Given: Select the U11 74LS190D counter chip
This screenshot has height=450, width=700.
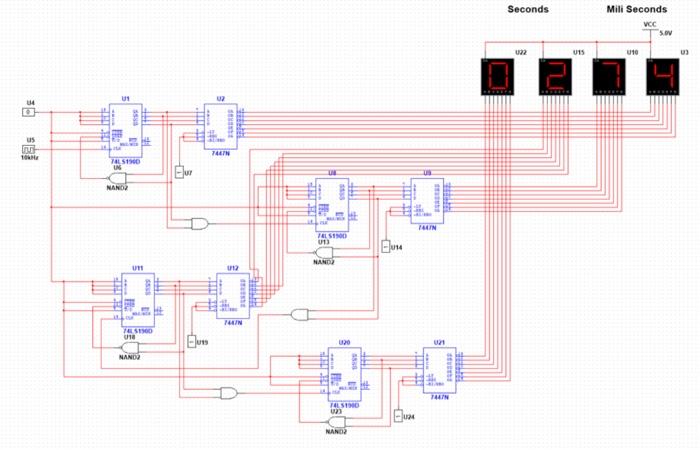Looking at the screenshot, I should [x=138, y=300].
